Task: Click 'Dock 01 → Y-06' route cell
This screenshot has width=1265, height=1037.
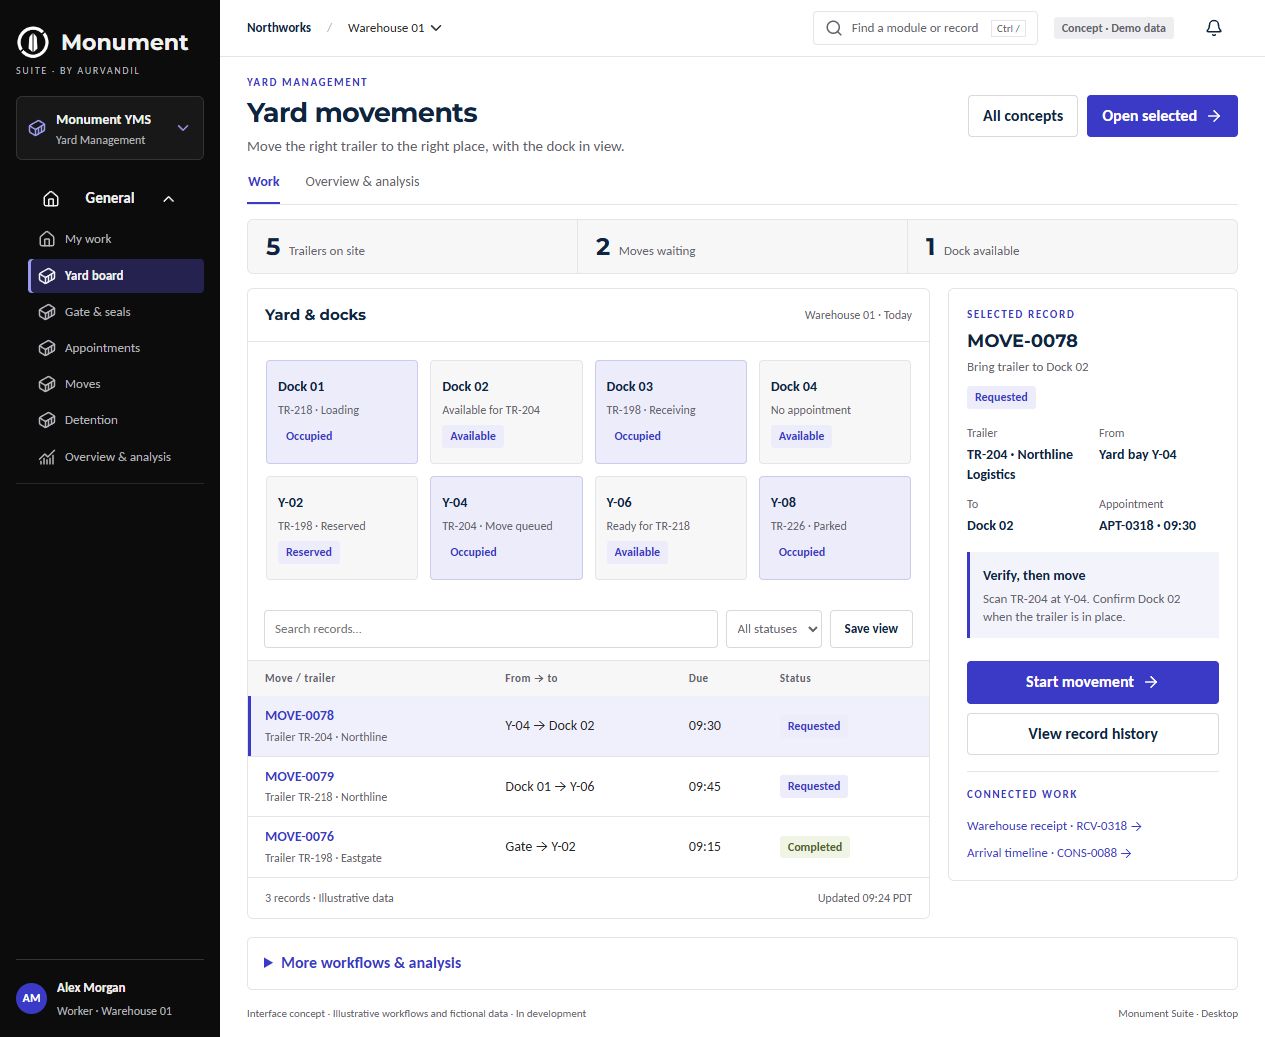Action: point(549,787)
